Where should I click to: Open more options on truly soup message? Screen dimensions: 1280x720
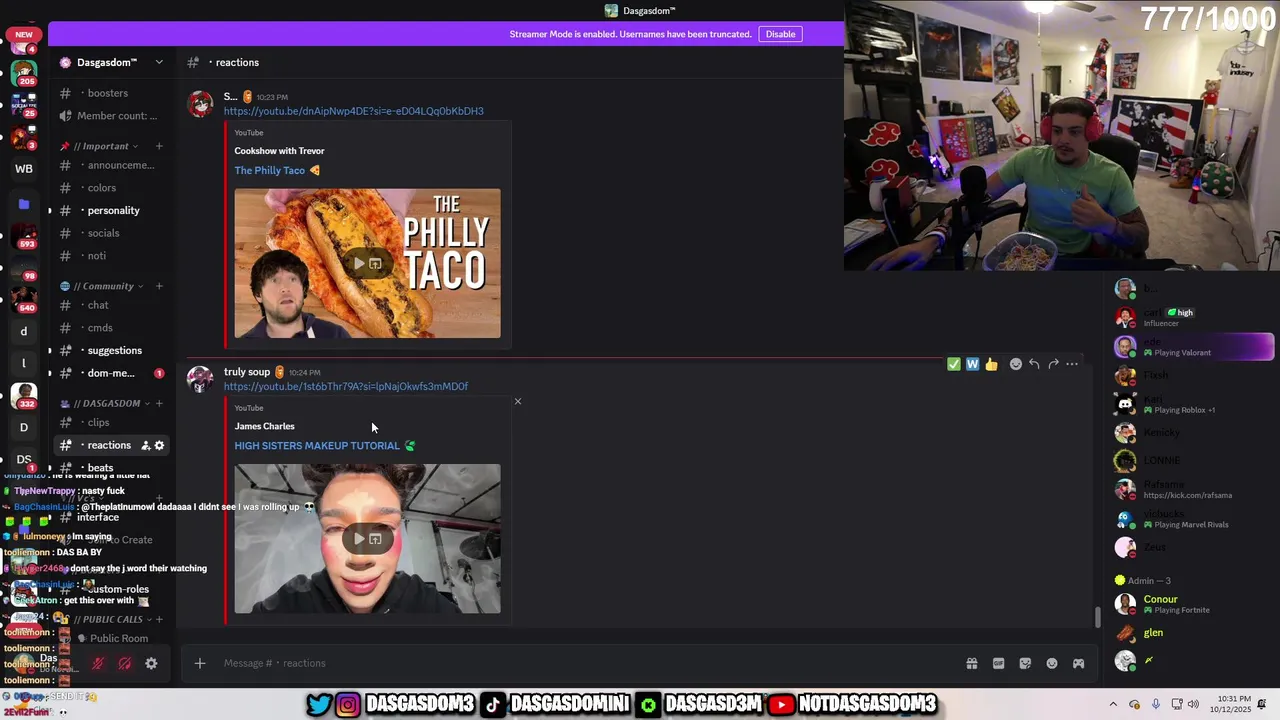tap(1072, 364)
